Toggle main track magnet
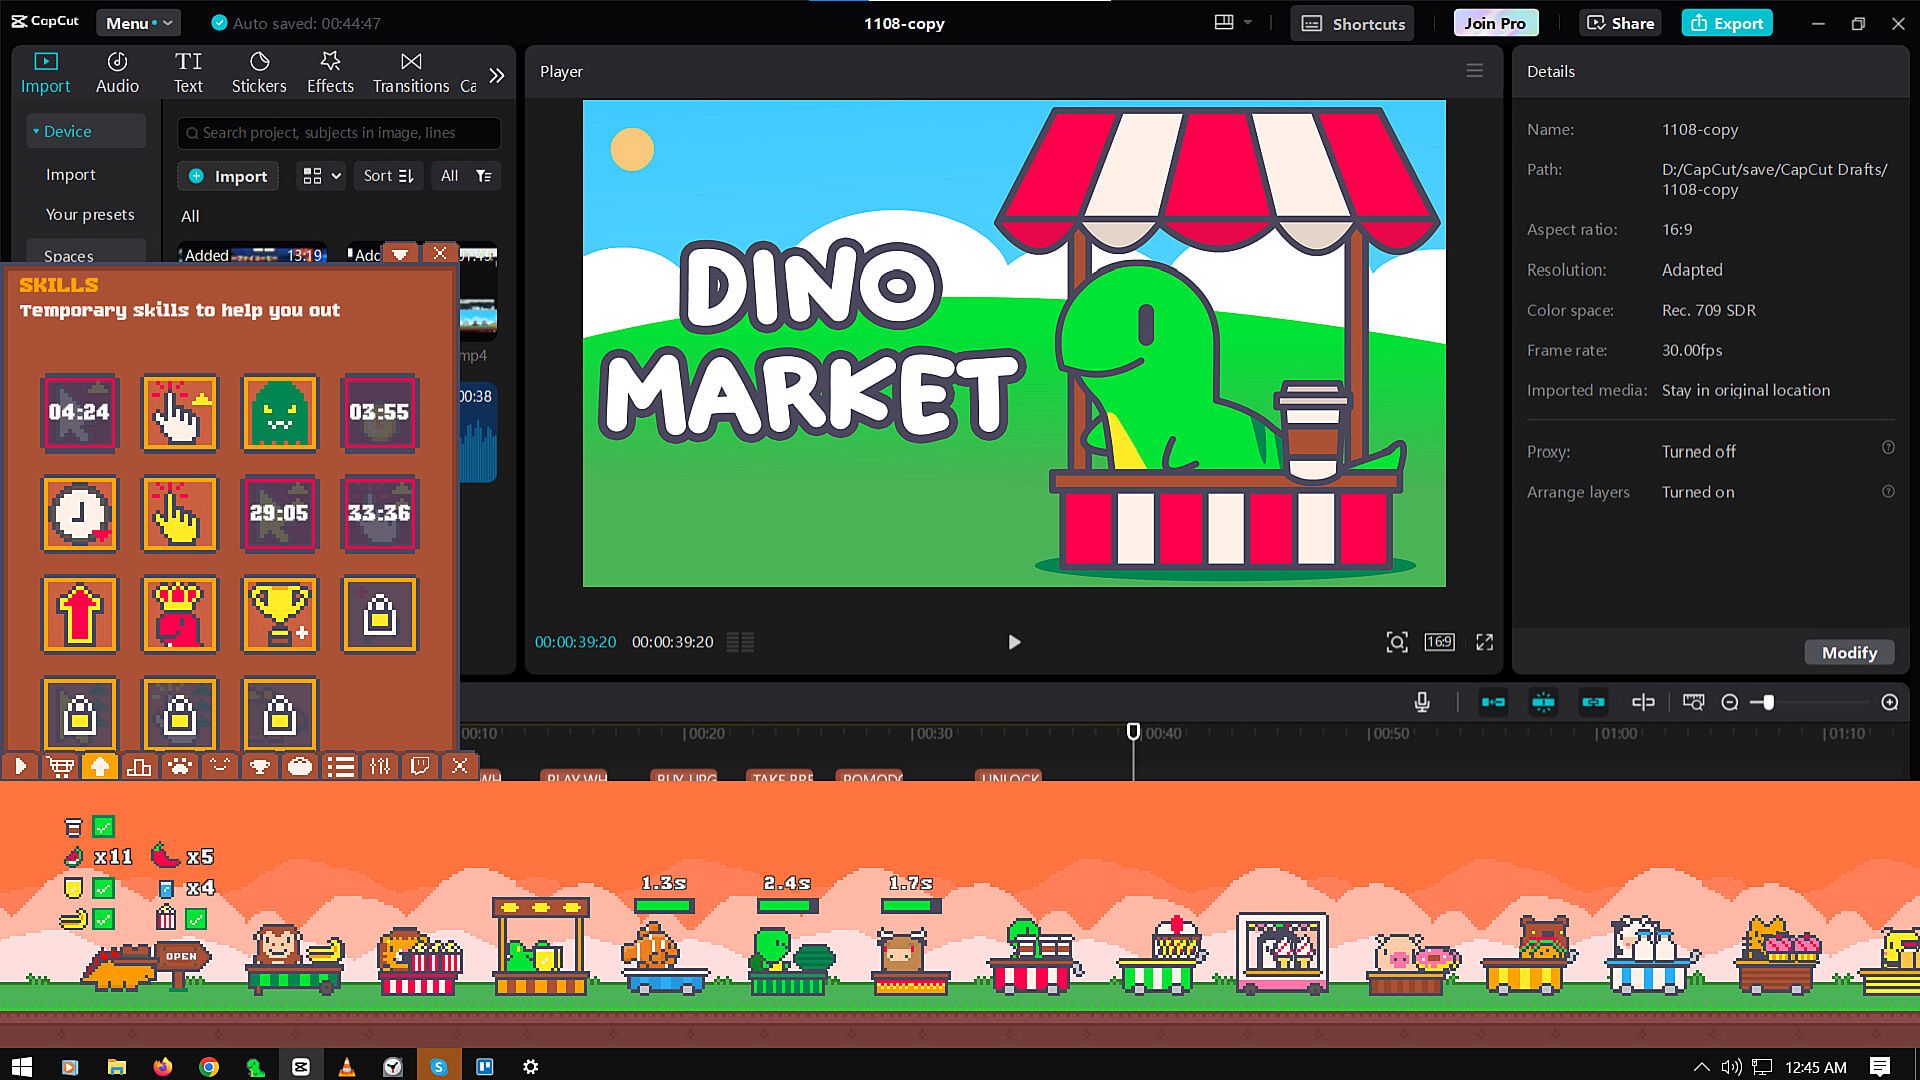 click(x=1493, y=702)
